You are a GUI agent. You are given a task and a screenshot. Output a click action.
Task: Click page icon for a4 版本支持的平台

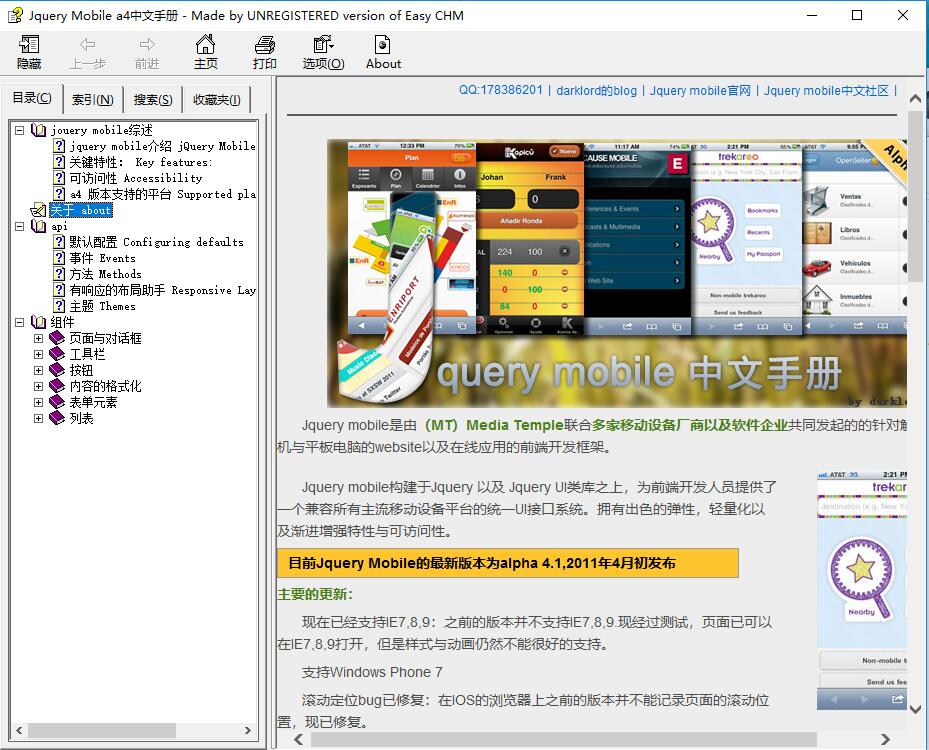59,194
